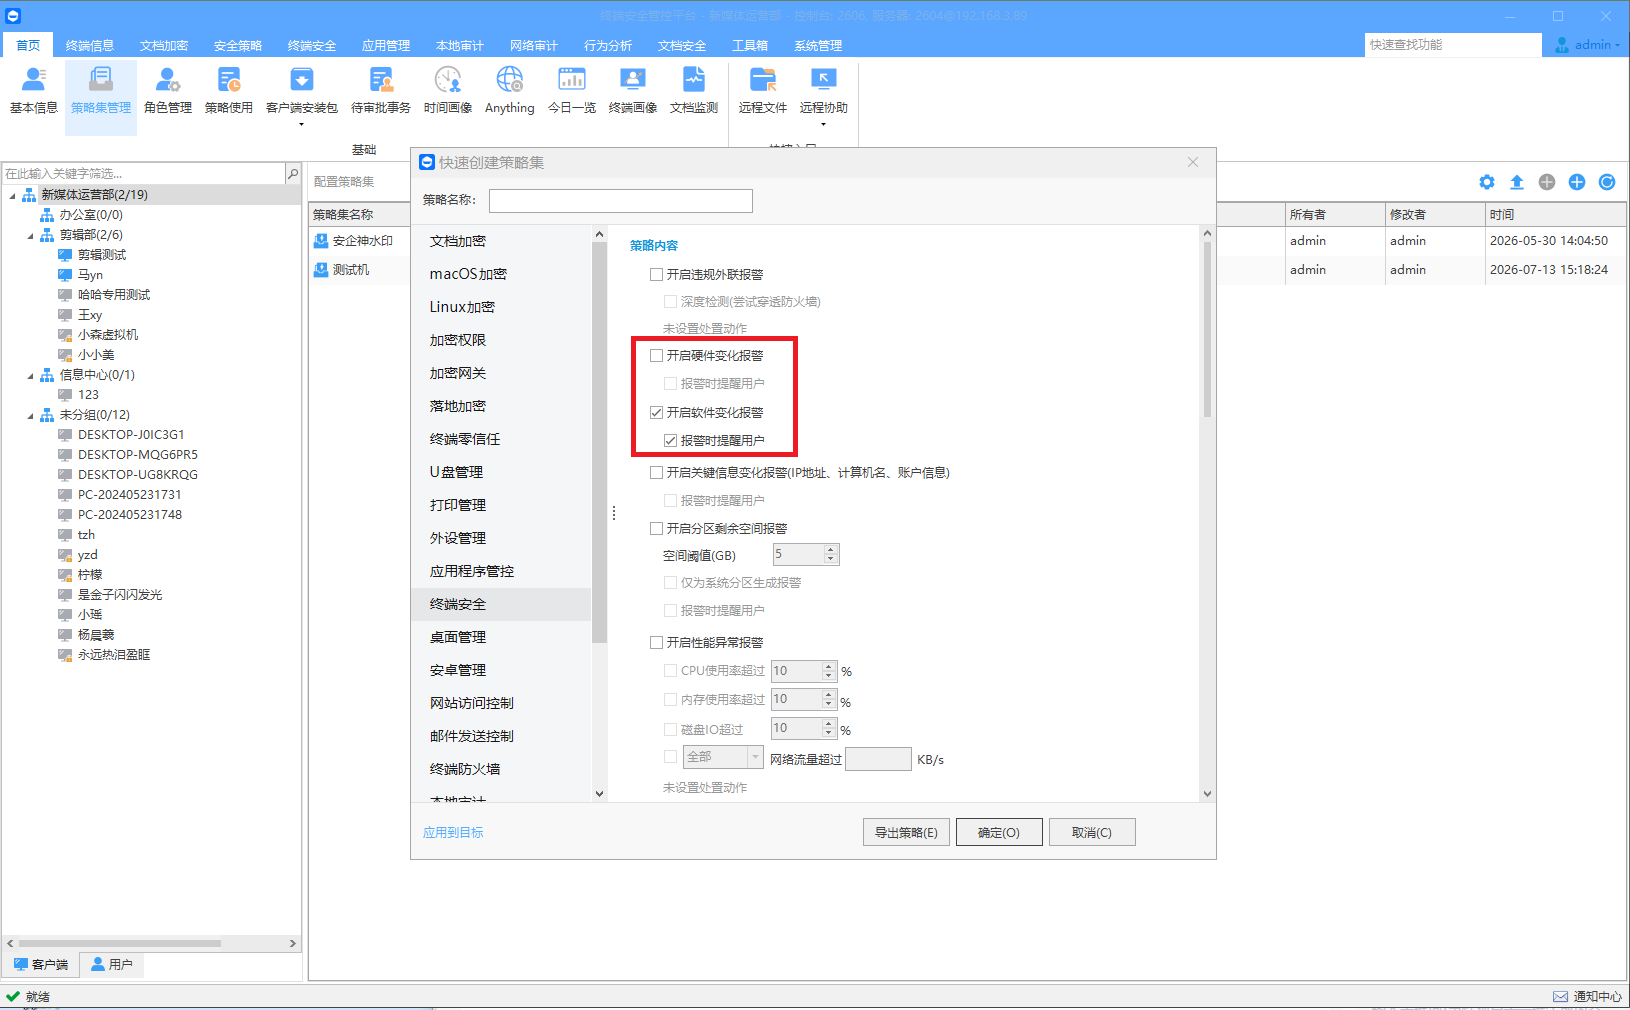Viewport: 1630px width, 1010px height.
Task: Collapse 新媒体运营部 tree node
Action: pos(13,195)
